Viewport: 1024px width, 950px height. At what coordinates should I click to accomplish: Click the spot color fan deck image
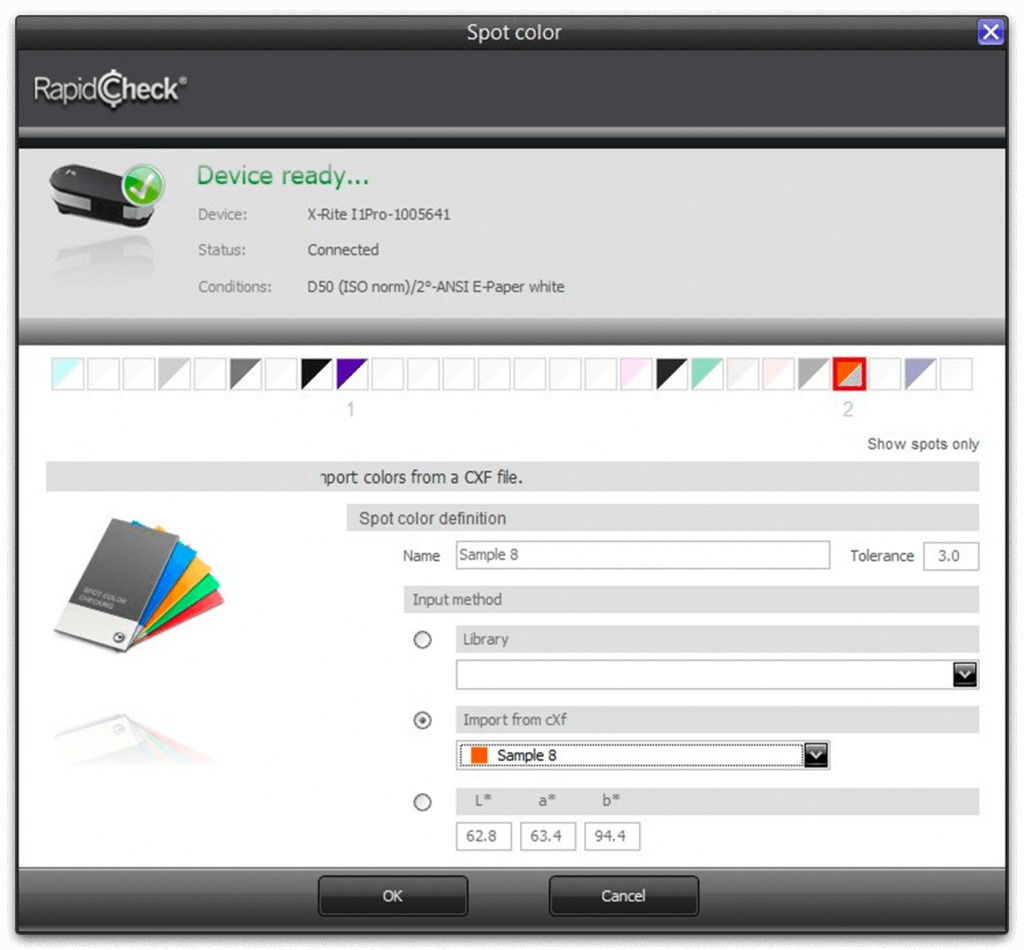pos(138,585)
